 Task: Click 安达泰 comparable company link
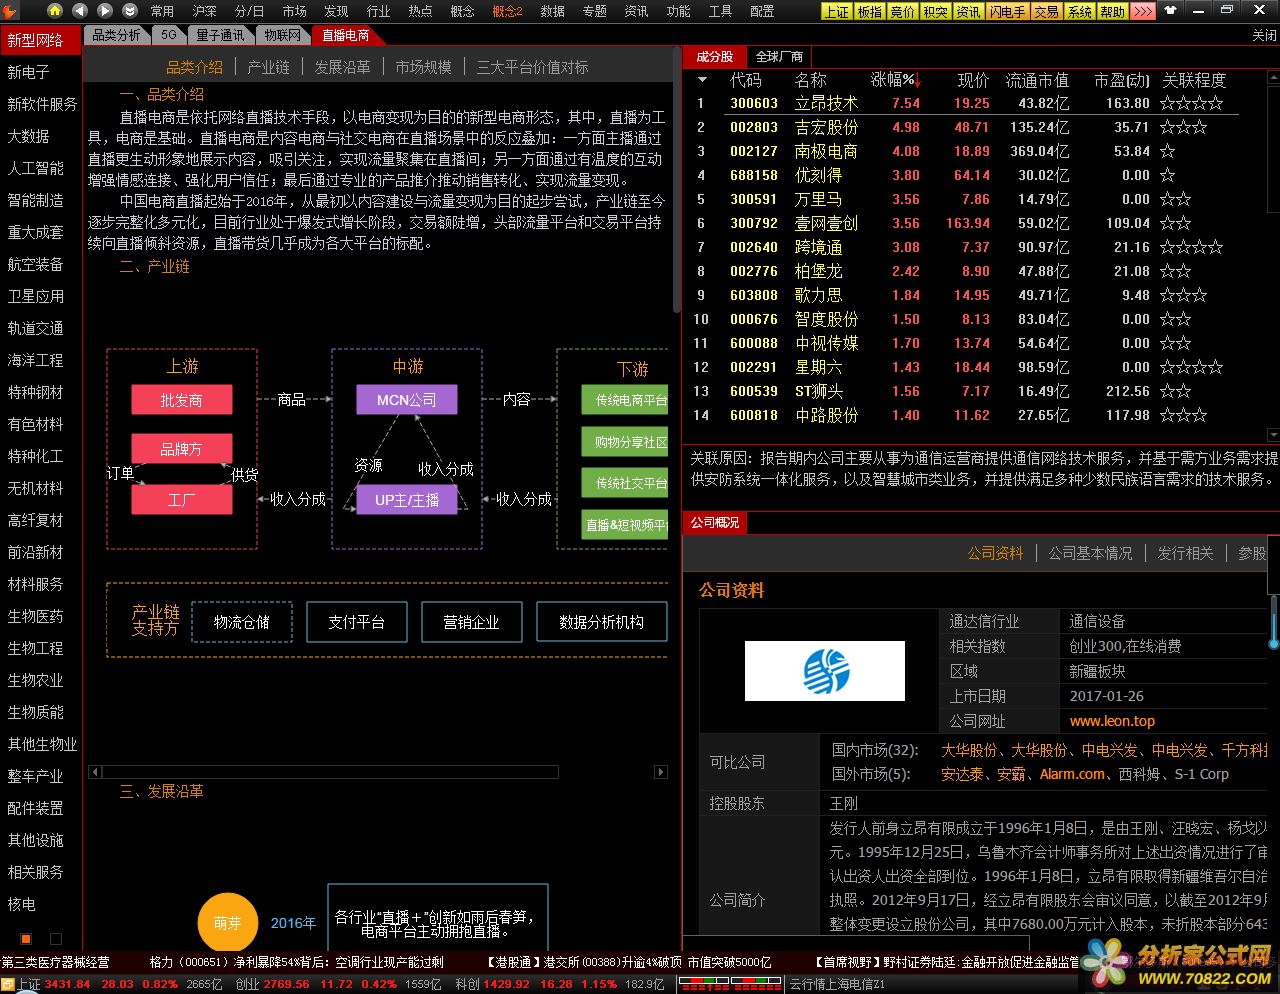[x=961, y=774]
